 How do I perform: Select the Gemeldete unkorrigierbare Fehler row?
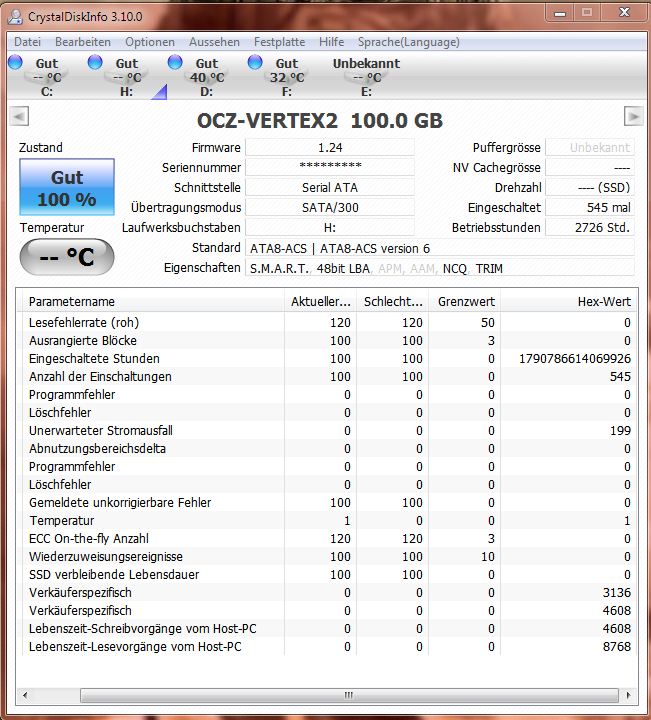click(327, 502)
